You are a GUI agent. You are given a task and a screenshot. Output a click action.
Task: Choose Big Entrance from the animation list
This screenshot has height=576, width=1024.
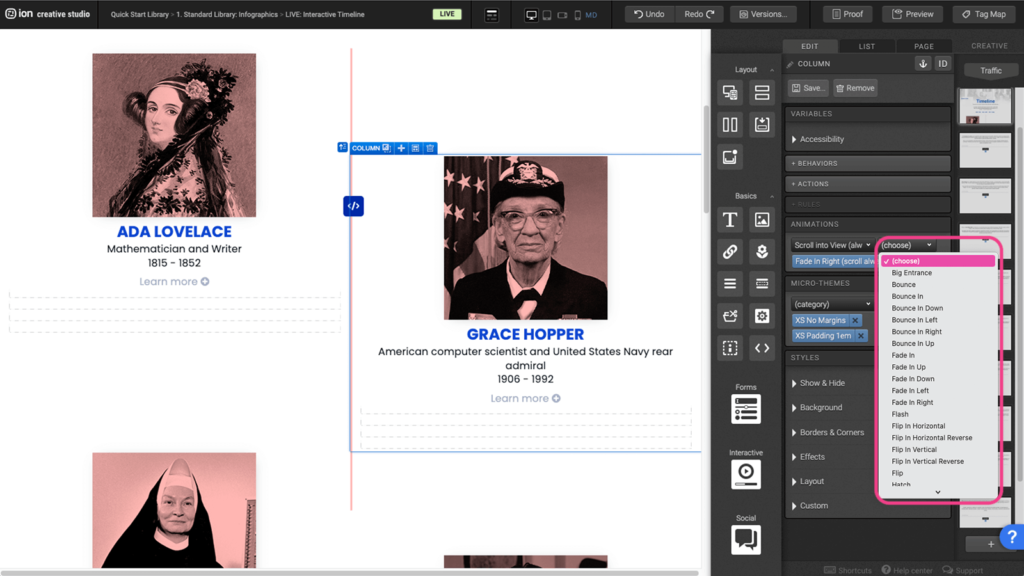tap(912, 273)
